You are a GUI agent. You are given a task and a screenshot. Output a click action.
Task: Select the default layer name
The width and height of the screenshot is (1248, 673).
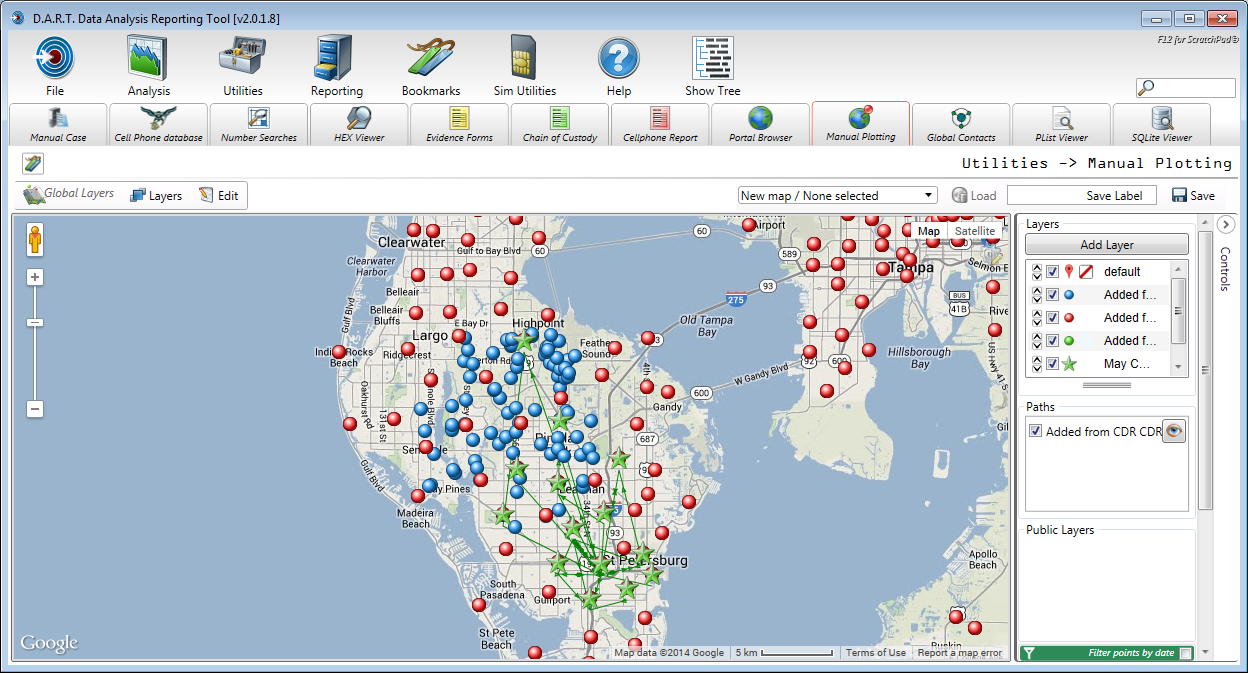pos(1122,271)
